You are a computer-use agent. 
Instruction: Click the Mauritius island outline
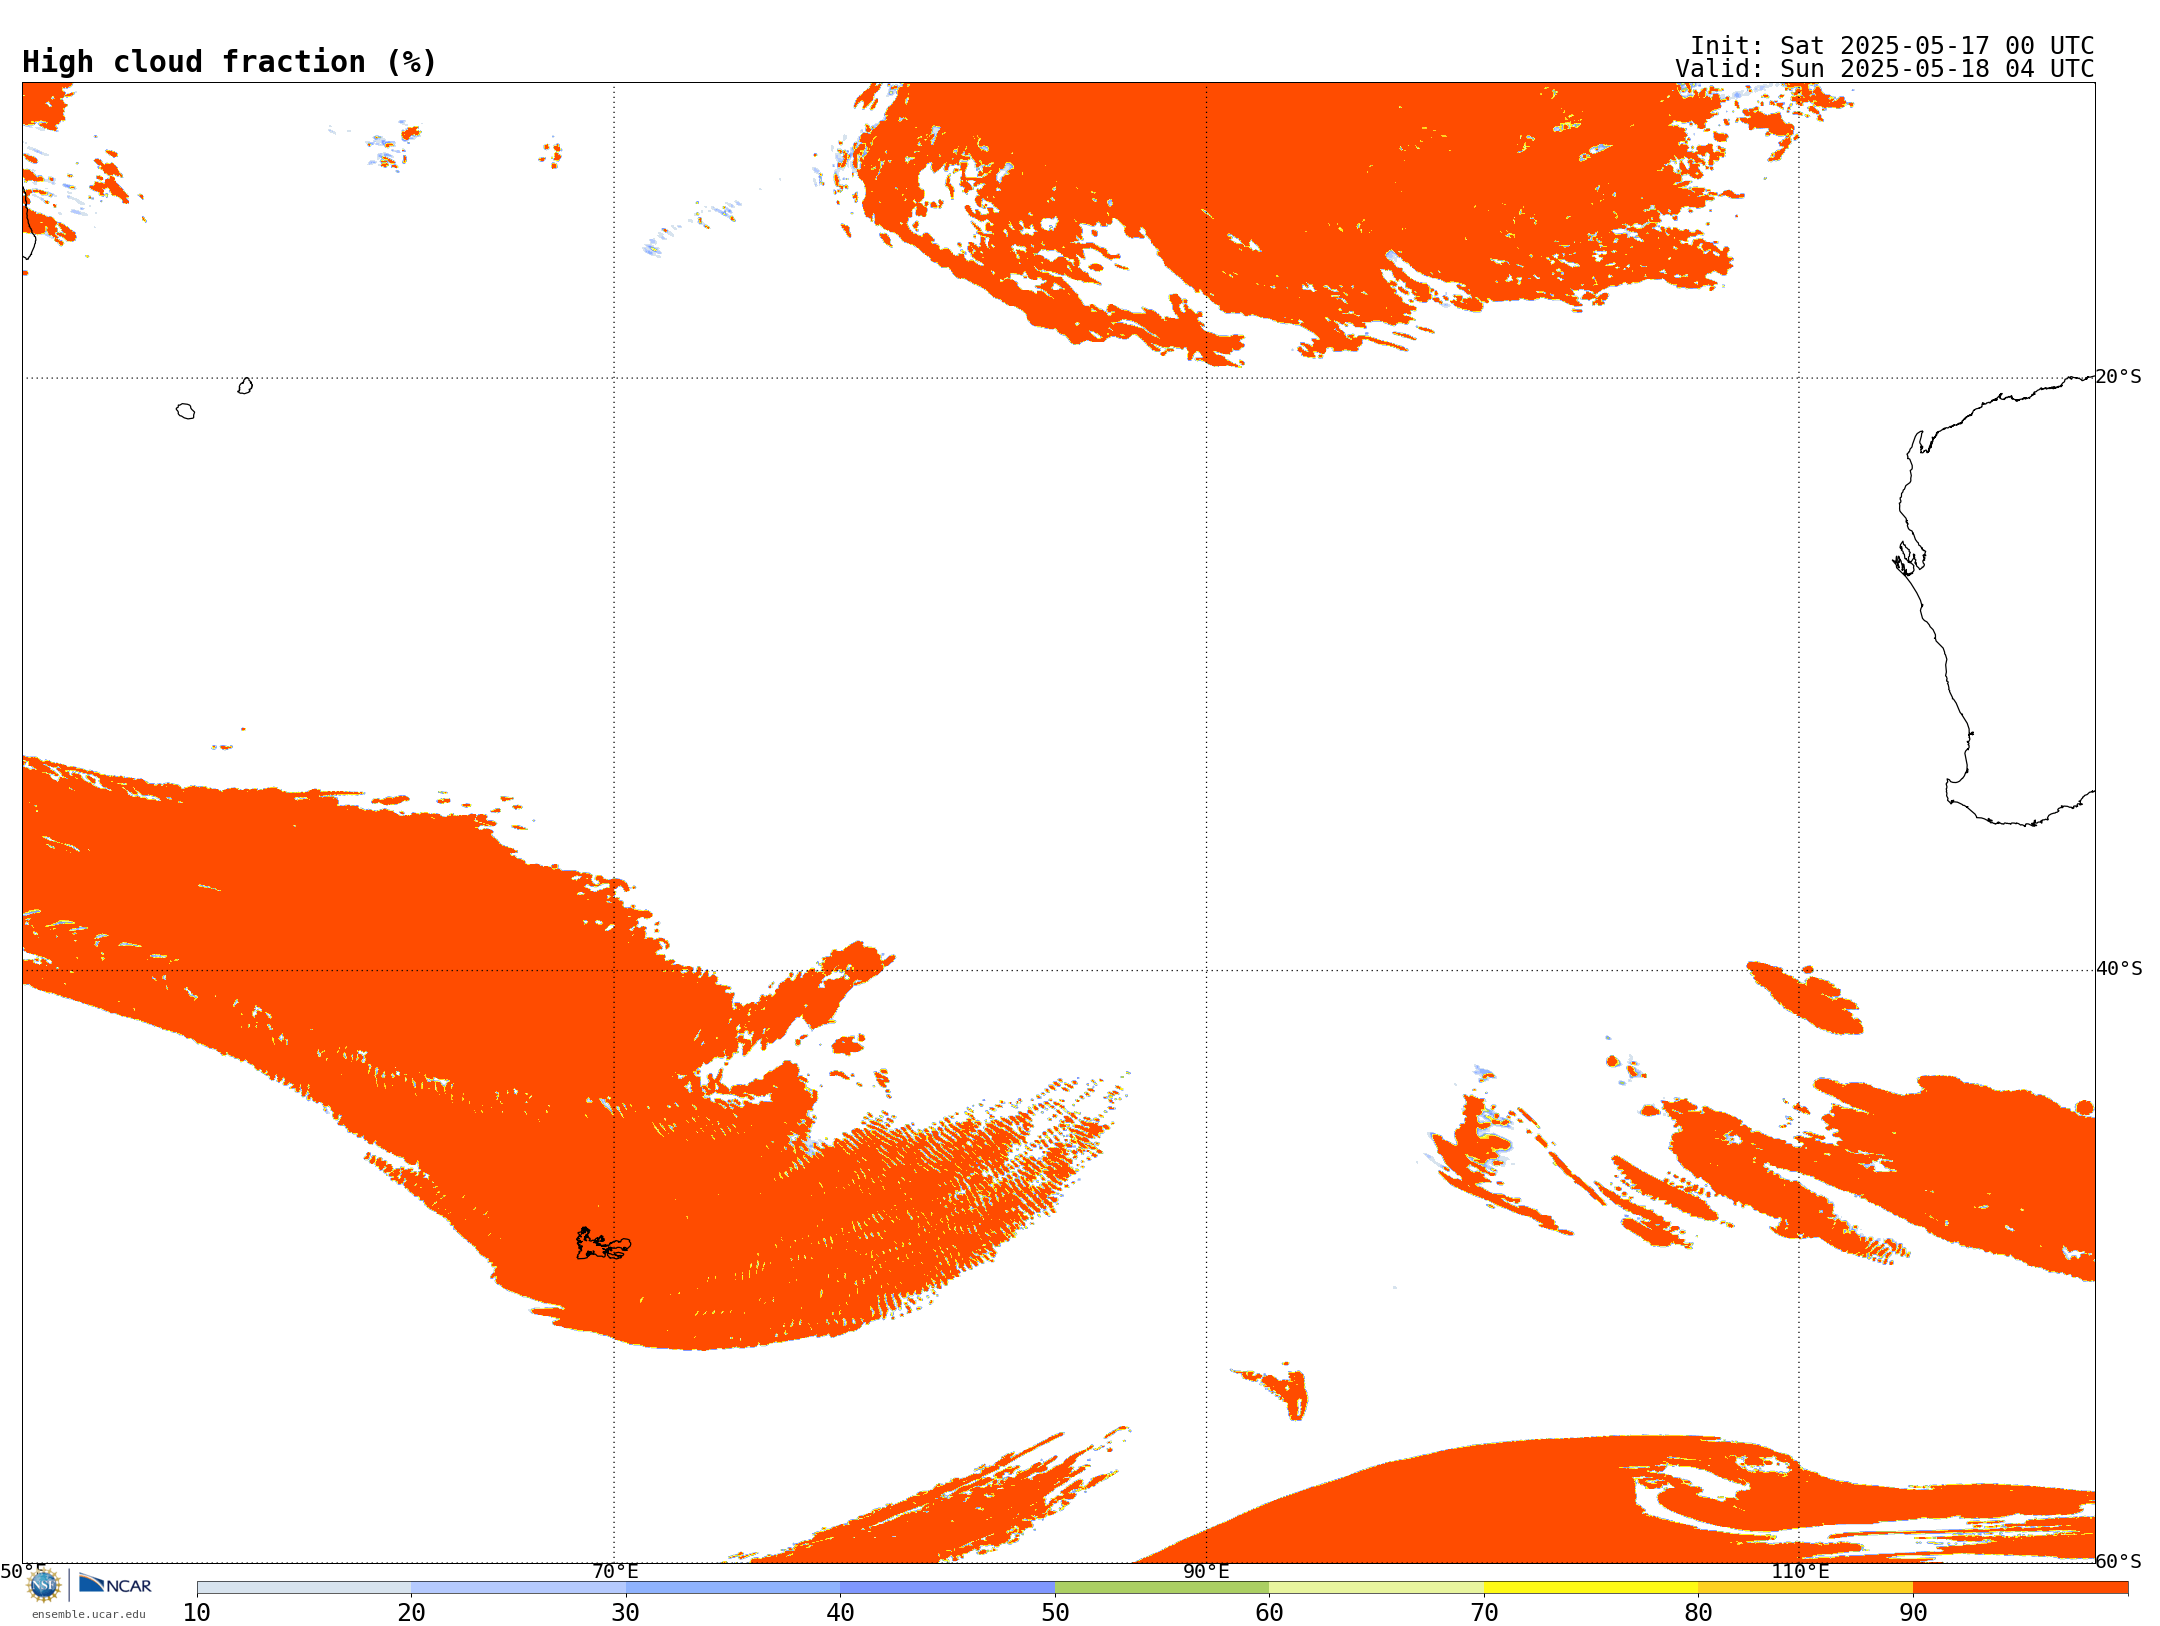pos(245,386)
